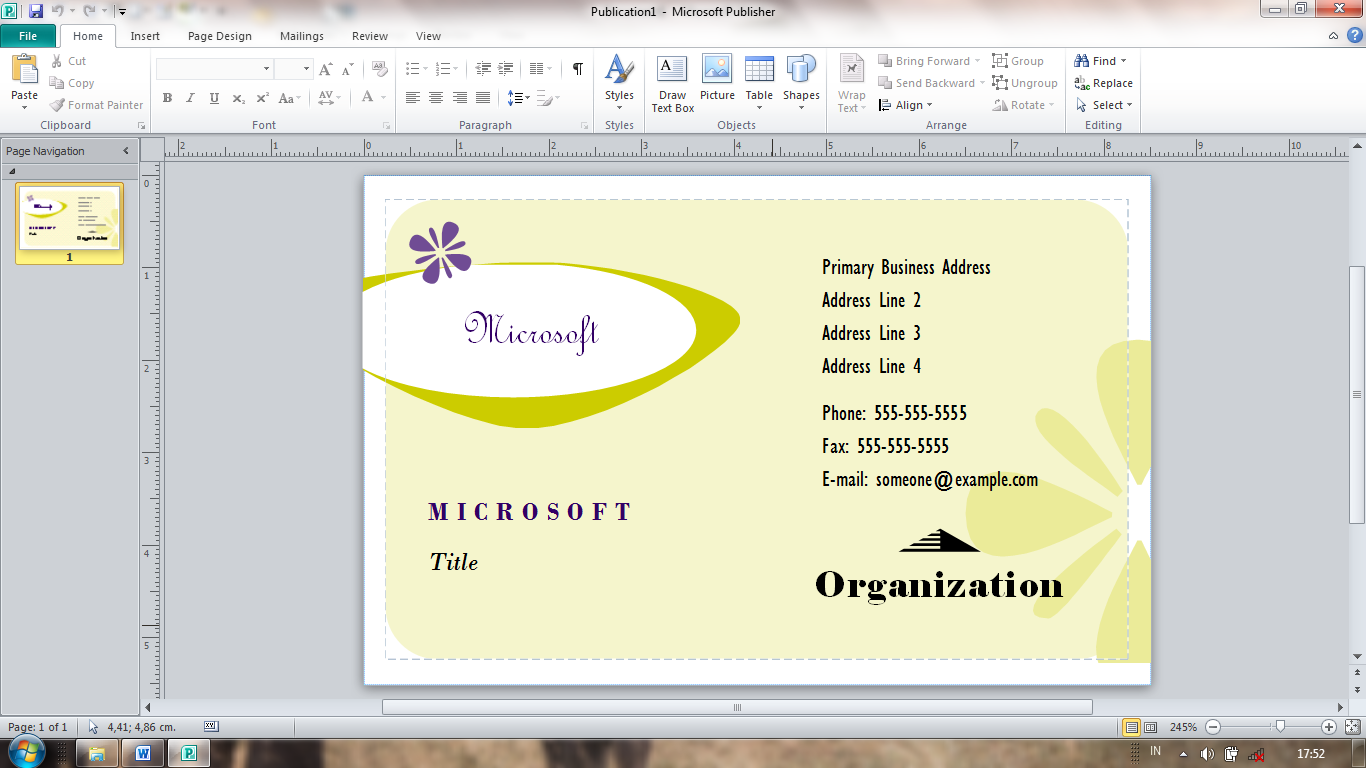Open the Font combo box dropdown
This screenshot has width=1366, height=768.
point(266,68)
